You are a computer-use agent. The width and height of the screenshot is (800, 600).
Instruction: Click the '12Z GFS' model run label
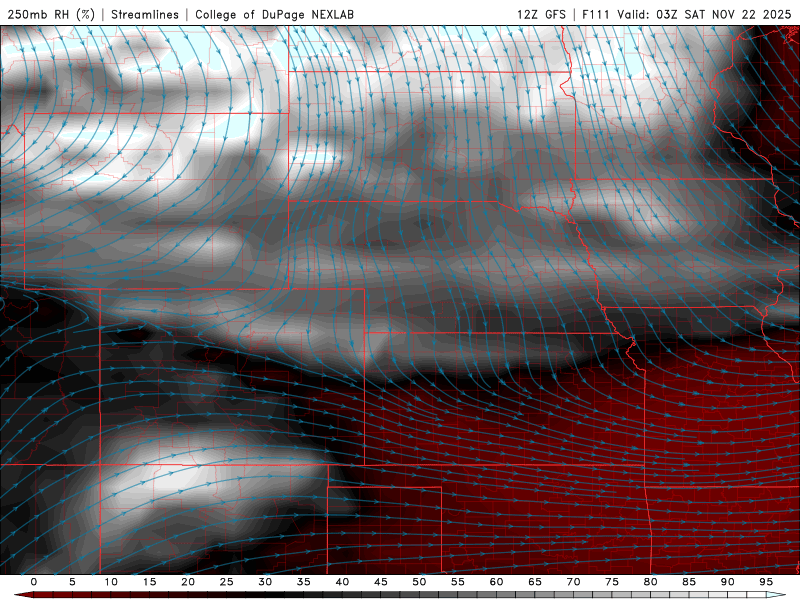pyautogui.click(x=541, y=14)
